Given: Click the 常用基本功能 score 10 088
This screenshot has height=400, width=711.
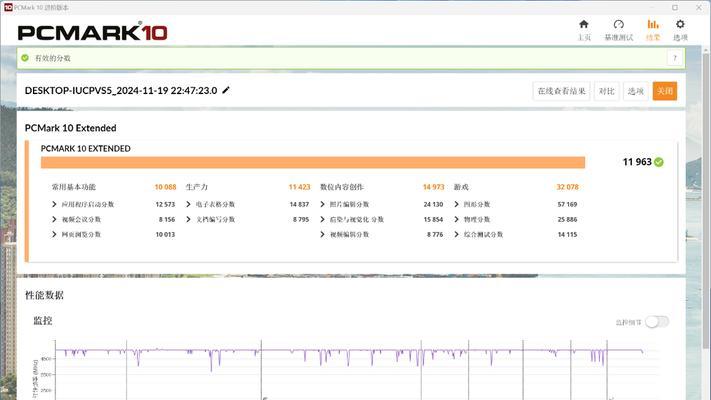Looking at the screenshot, I should (165, 187).
